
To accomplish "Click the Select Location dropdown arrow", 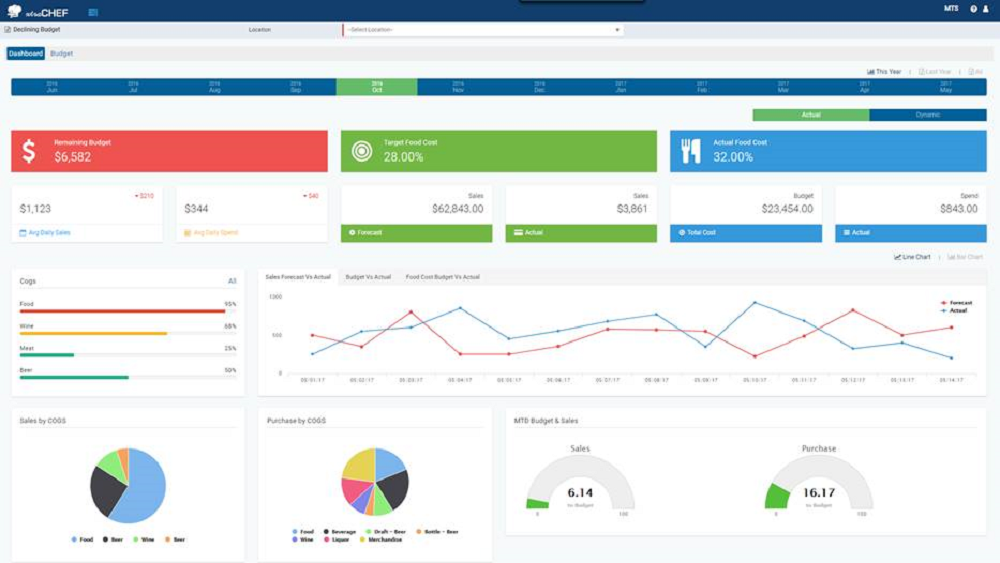I will tap(617, 30).
